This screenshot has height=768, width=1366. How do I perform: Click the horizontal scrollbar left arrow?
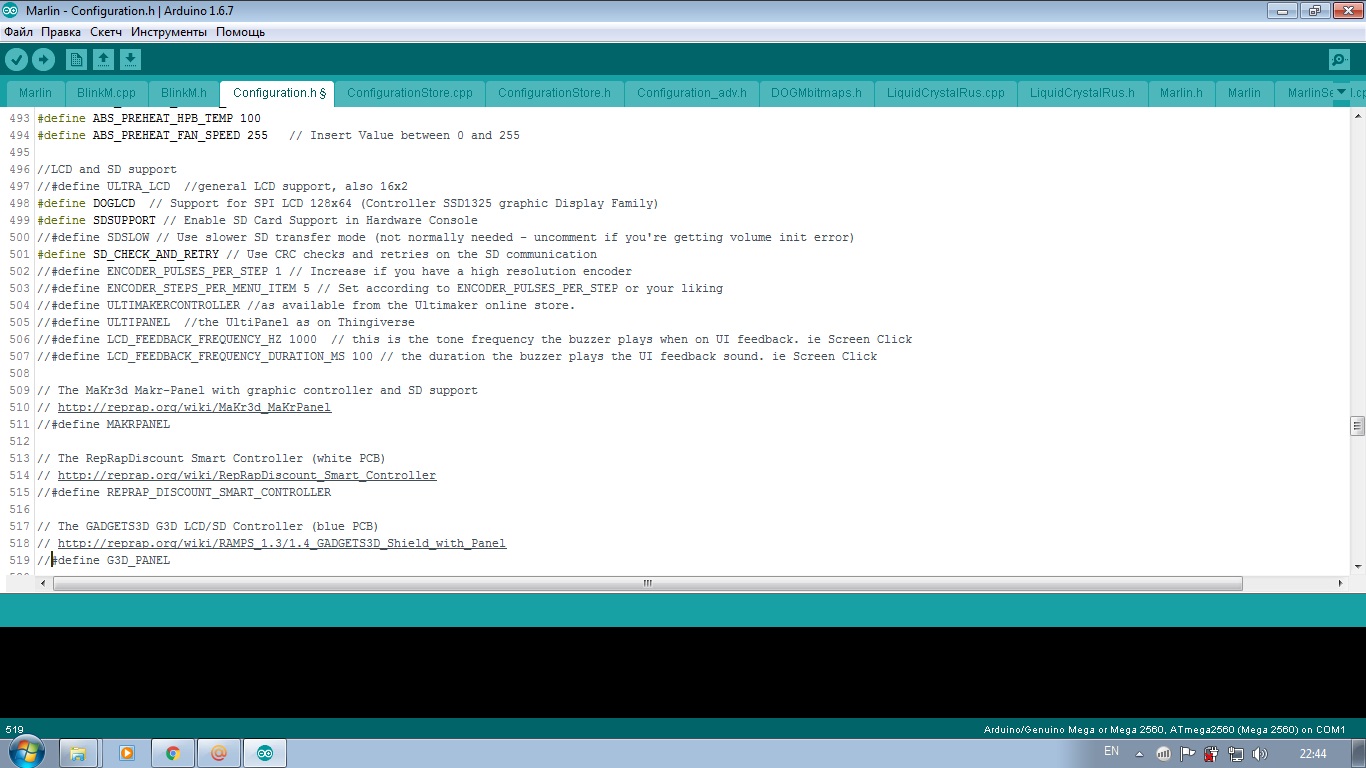coord(43,583)
